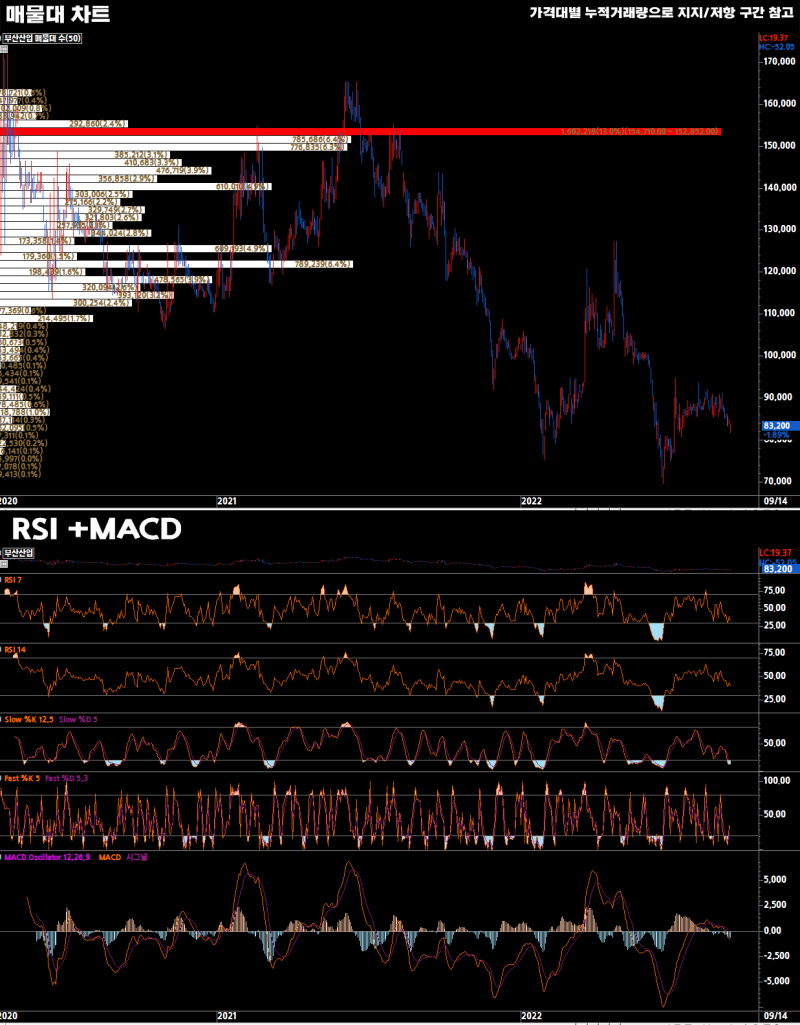This screenshot has width=800, height=1025.
Task: Click the 100.00 axis label in Fast stochastic
Action: tap(776, 781)
